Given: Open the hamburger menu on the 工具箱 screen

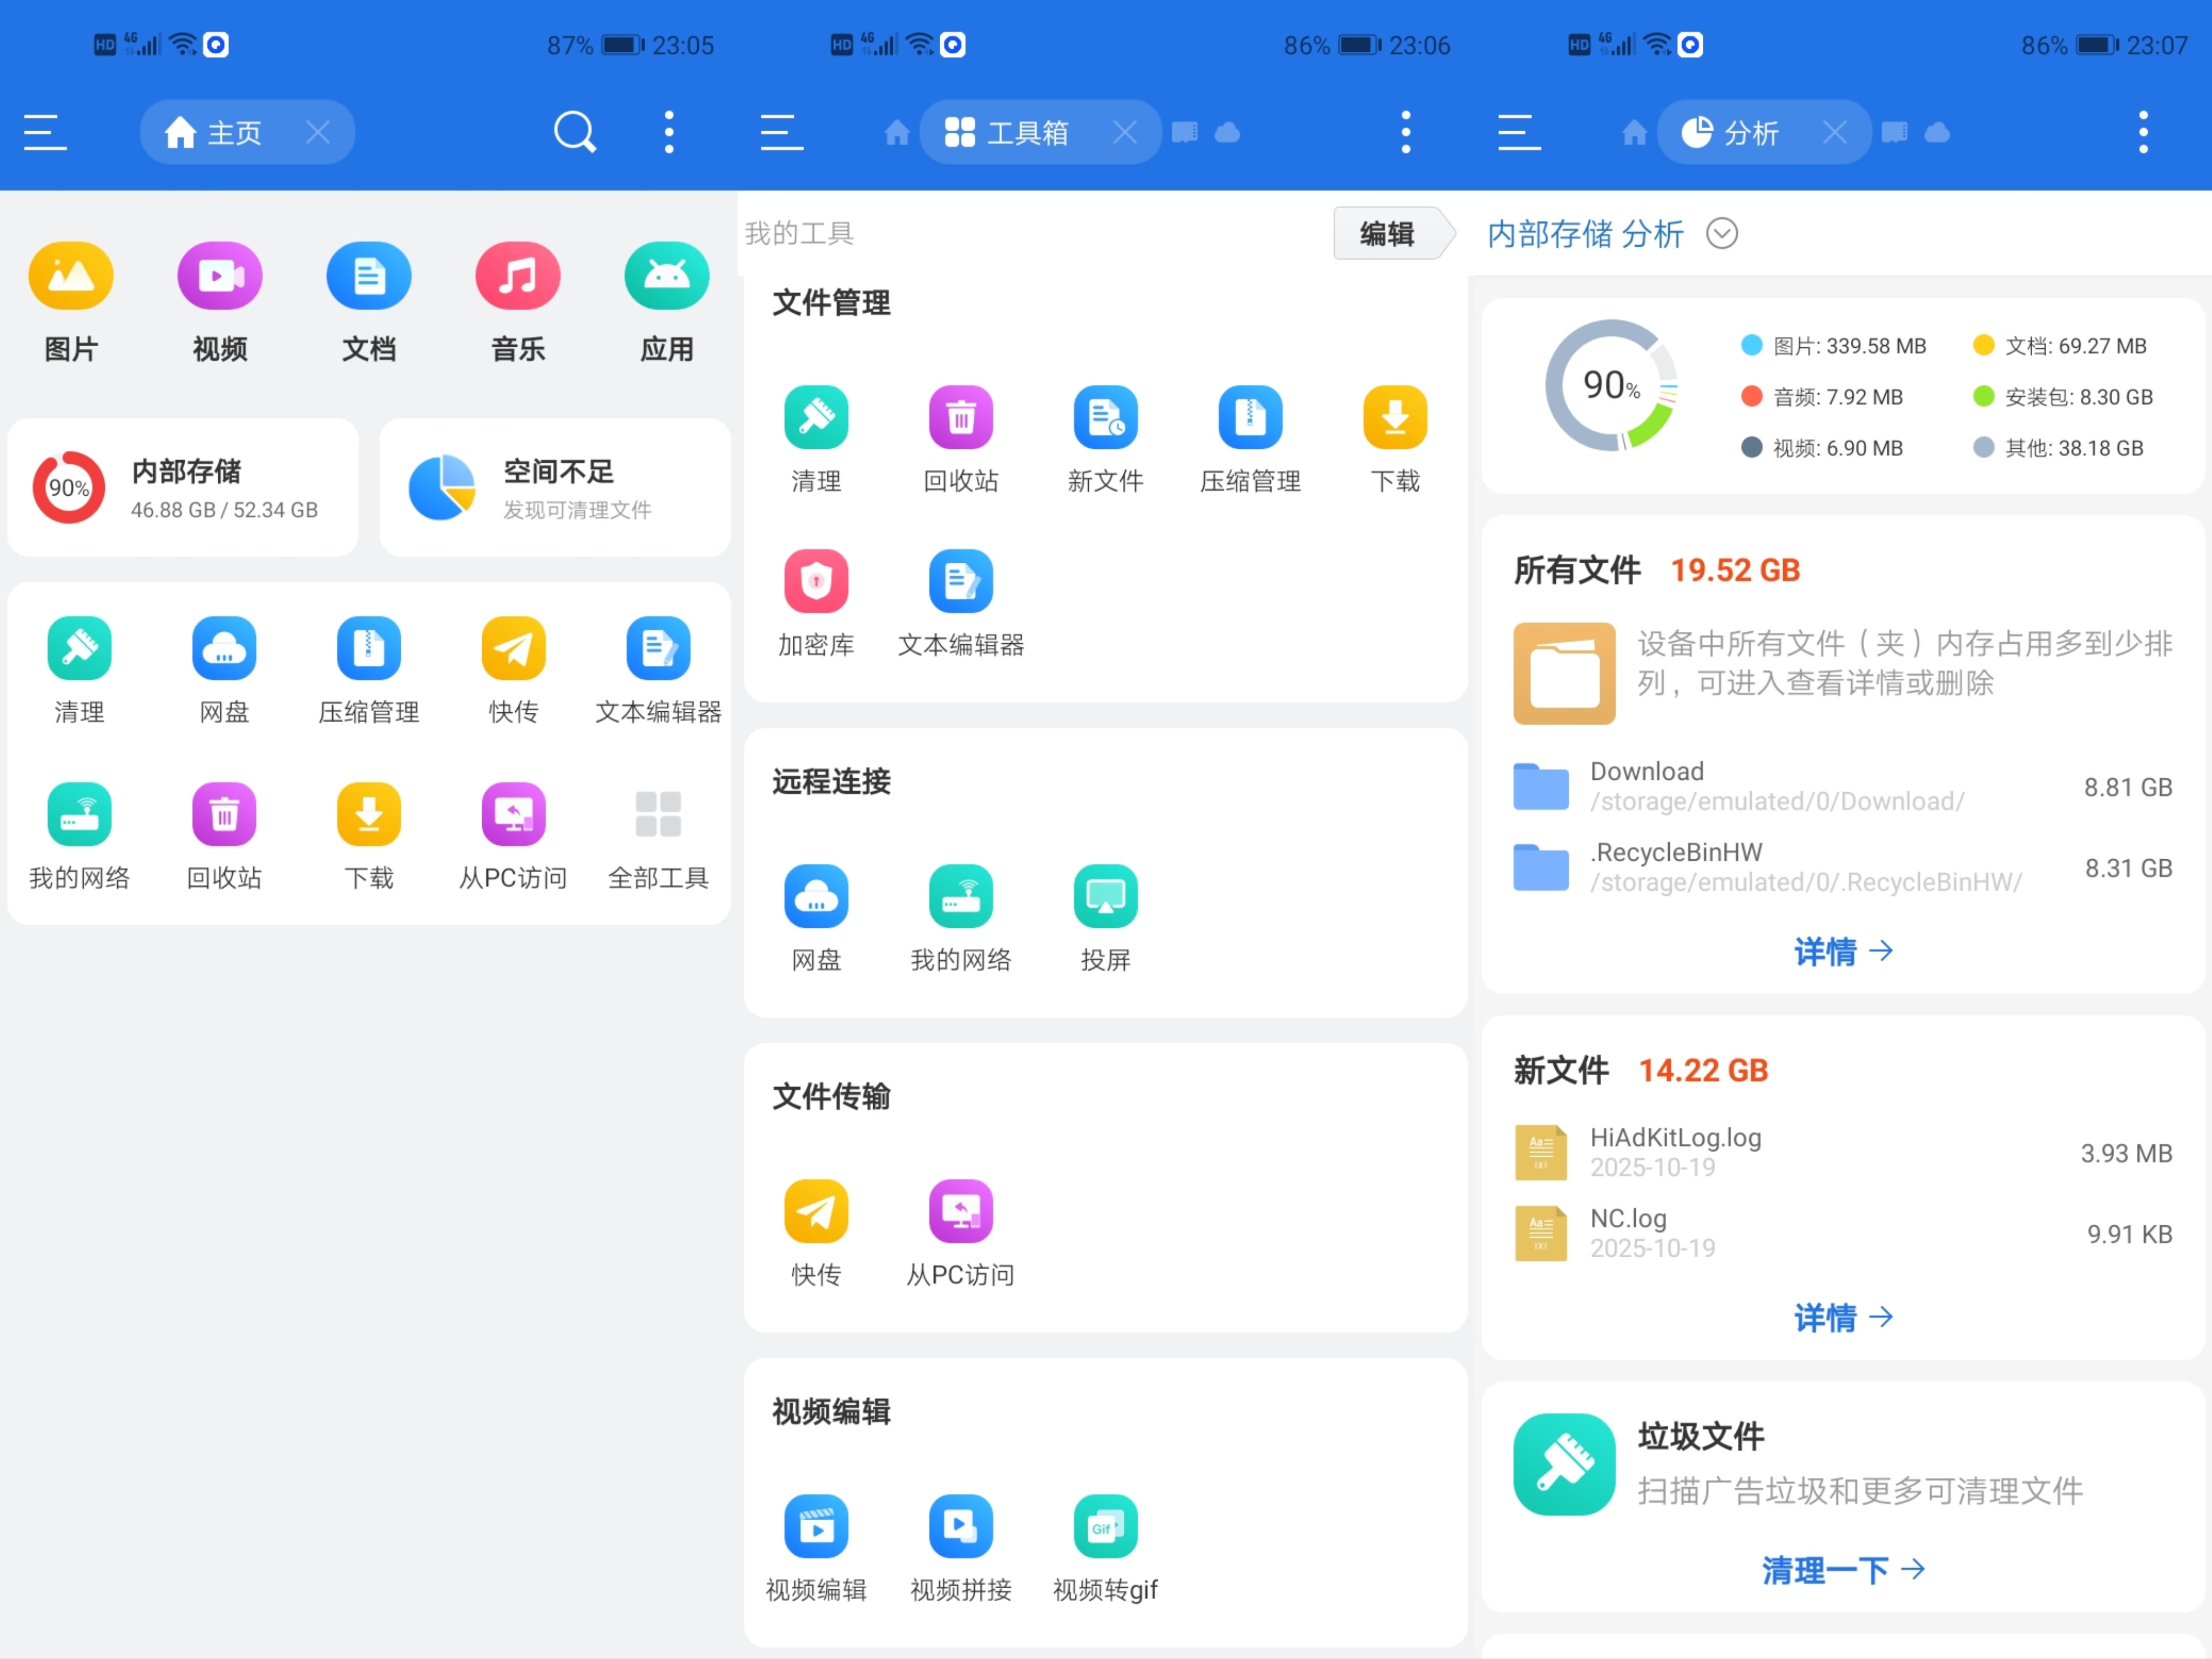Looking at the screenshot, I should (x=781, y=132).
